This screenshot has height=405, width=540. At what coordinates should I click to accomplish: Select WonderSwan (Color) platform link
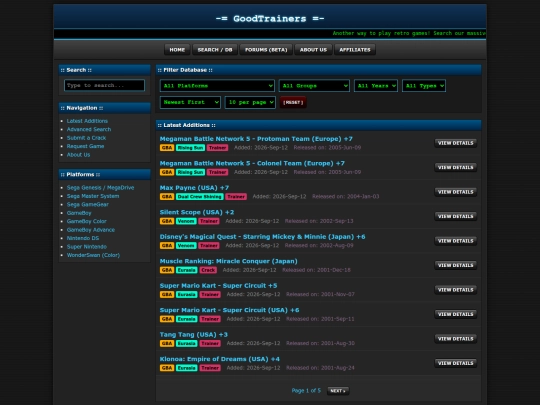(x=93, y=255)
